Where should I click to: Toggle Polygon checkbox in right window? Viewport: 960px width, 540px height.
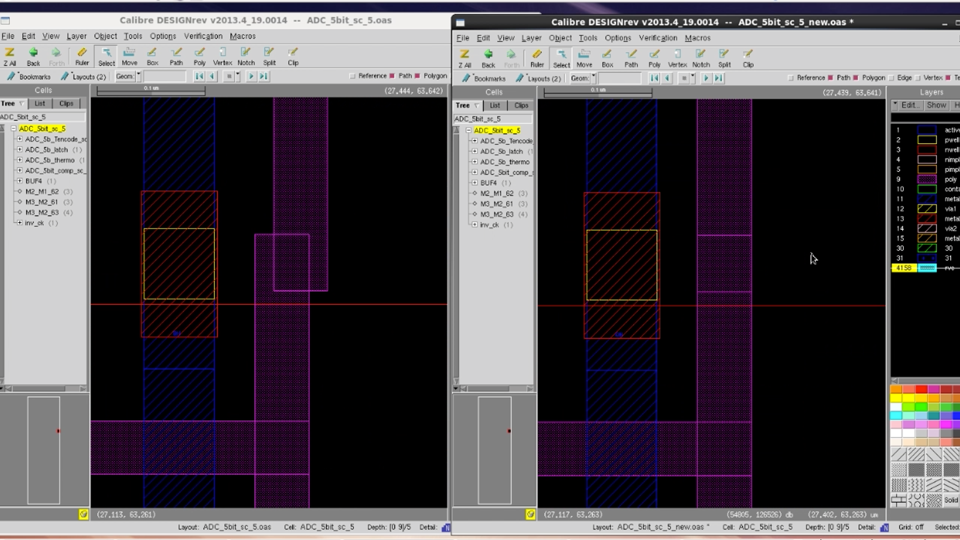[x=855, y=78]
